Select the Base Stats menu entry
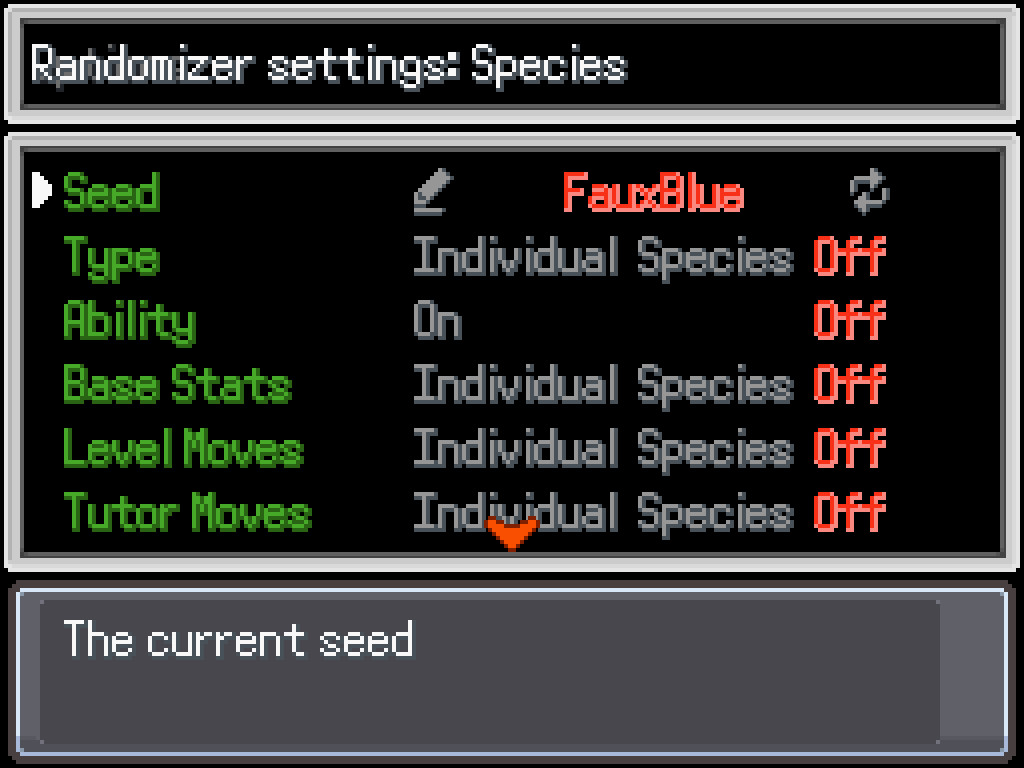The image size is (1024, 768). [177, 385]
